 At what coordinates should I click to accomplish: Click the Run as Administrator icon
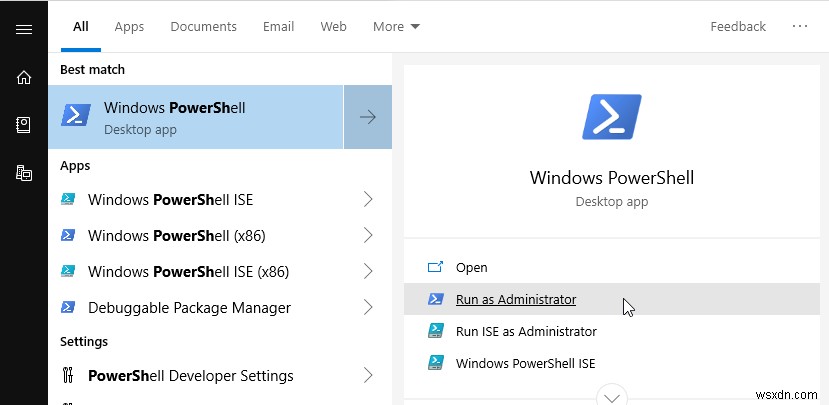[x=435, y=299]
